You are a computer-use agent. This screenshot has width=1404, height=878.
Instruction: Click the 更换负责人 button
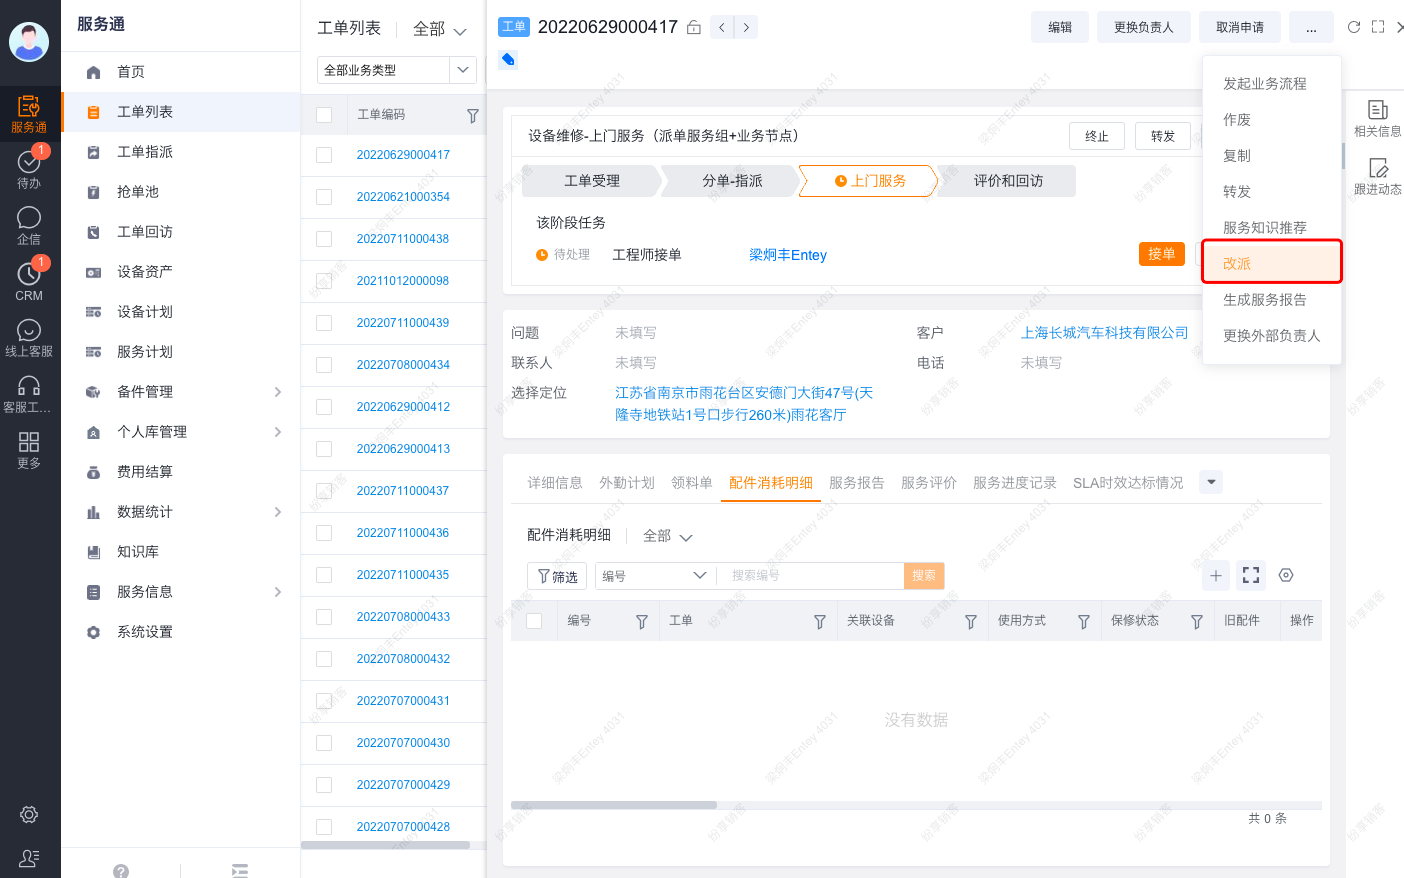click(1144, 27)
